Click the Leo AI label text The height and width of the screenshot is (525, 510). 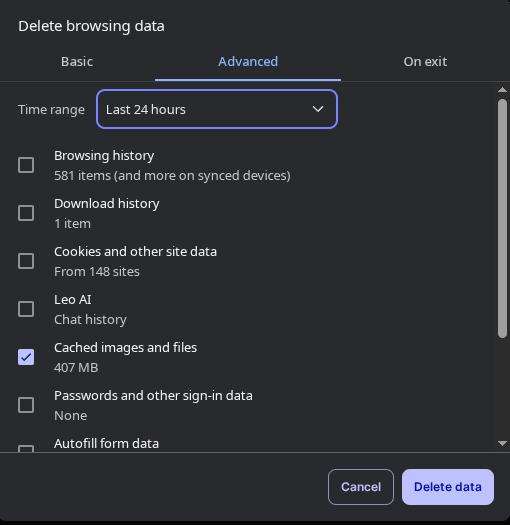(73, 300)
